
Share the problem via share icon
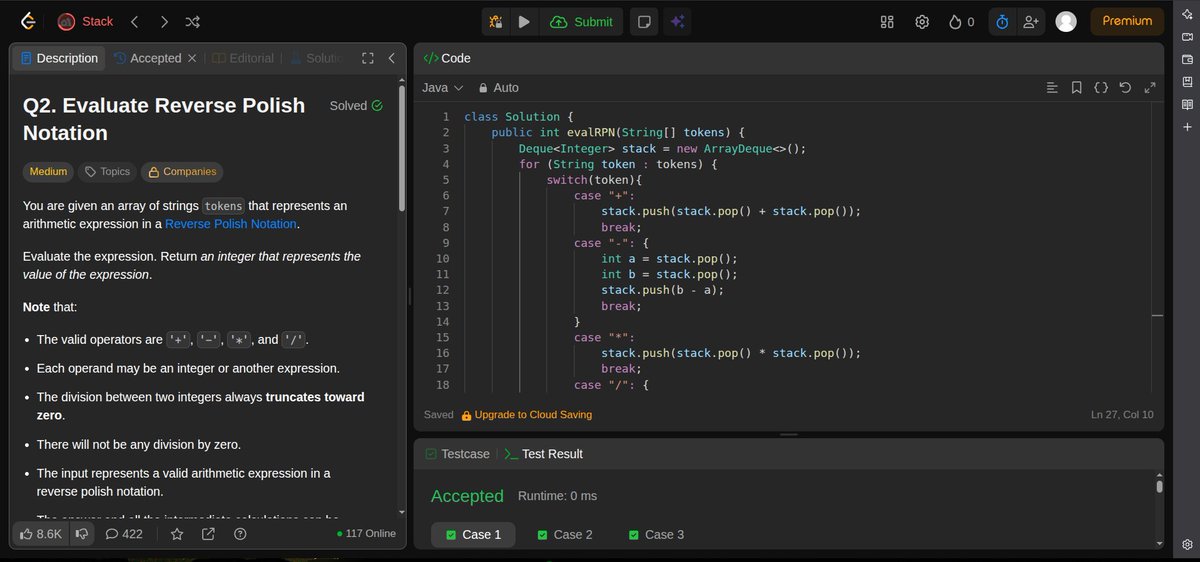tap(208, 534)
